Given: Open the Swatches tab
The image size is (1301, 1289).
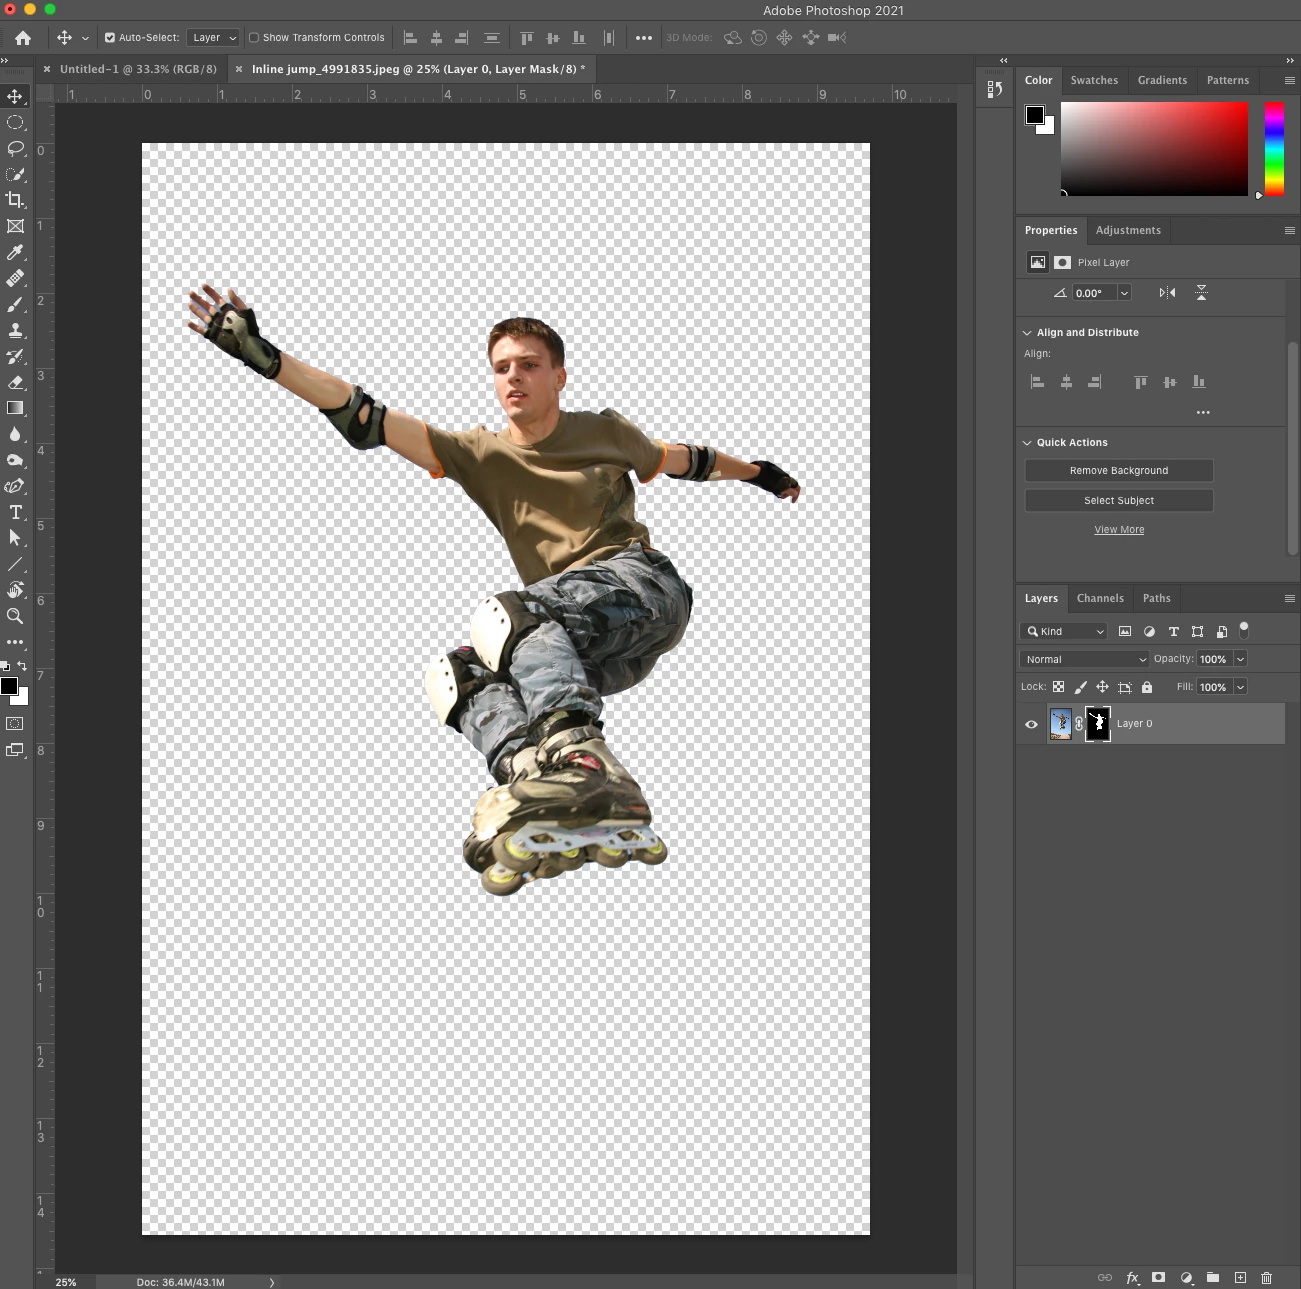Looking at the screenshot, I should (1094, 80).
